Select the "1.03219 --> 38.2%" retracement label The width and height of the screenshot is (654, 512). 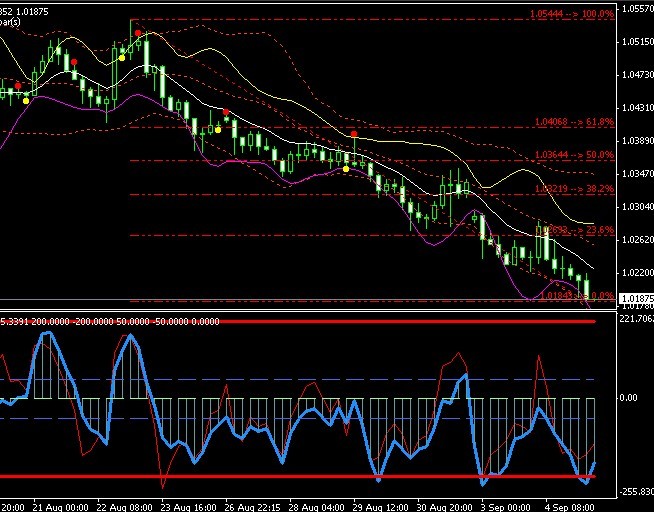(x=574, y=188)
